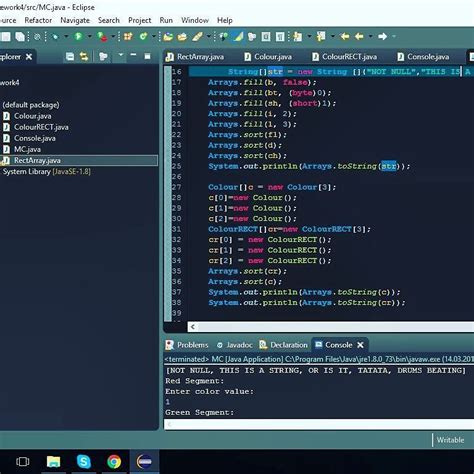
Task: Select MC.java in the package tree
Action: (27, 149)
